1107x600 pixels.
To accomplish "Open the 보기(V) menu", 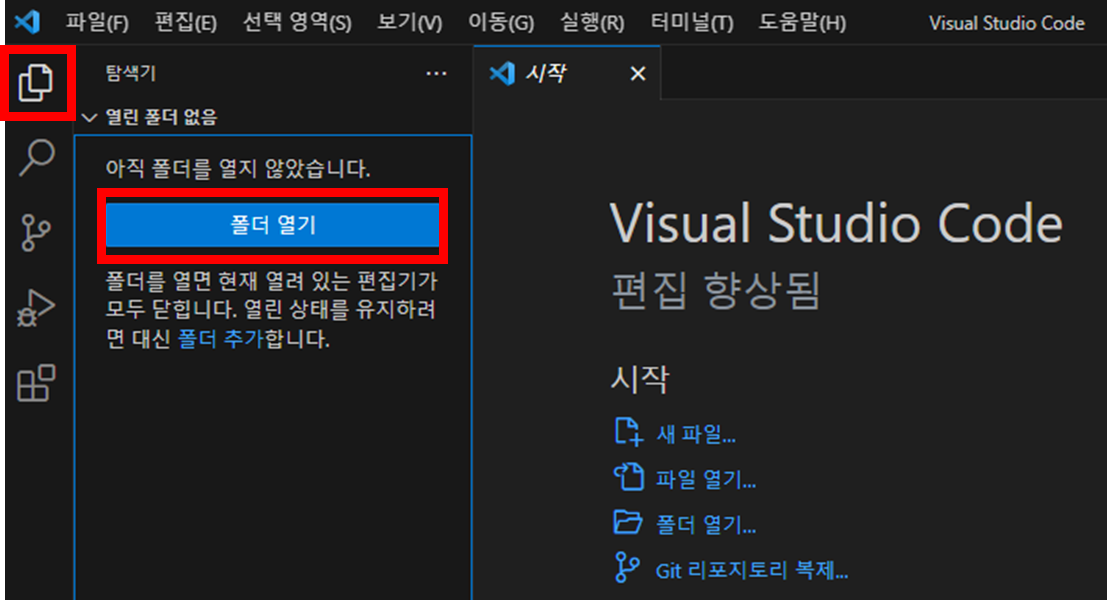I will [409, 23].
